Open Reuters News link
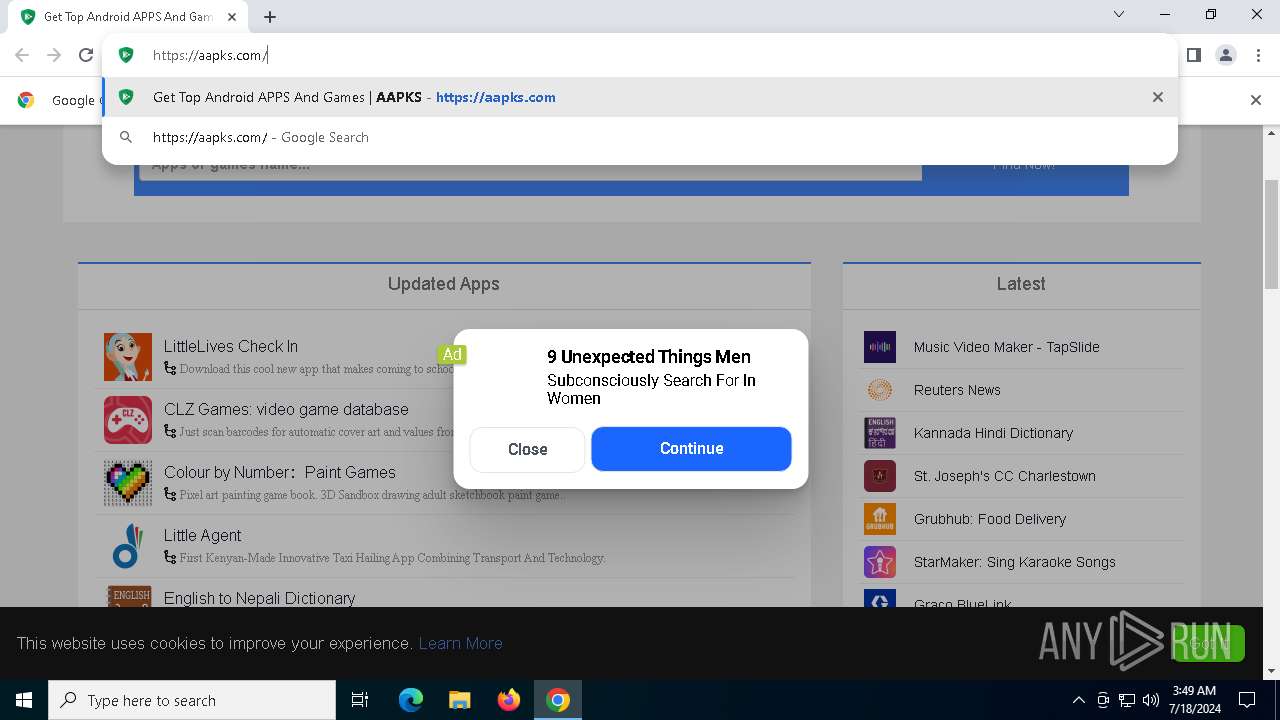 957,390
